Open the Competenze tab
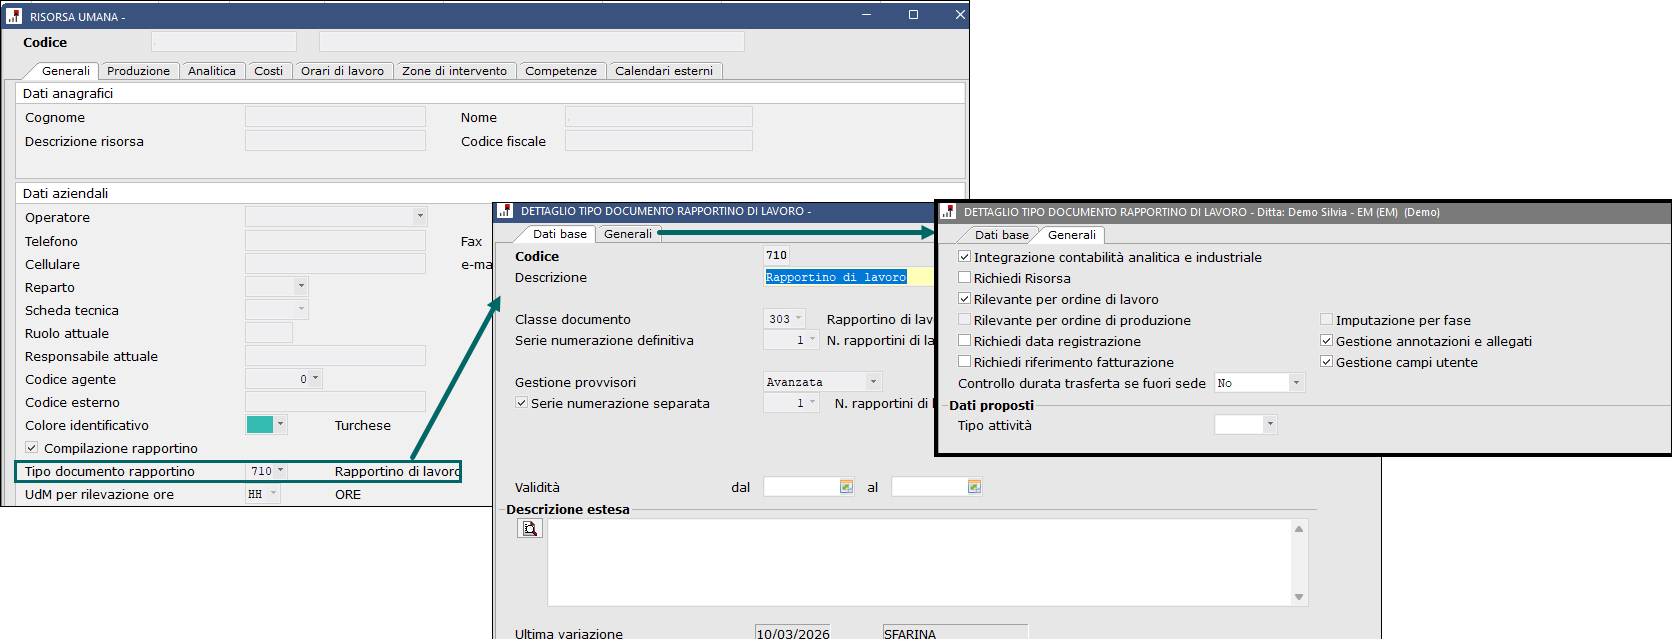 click(560, 71)
